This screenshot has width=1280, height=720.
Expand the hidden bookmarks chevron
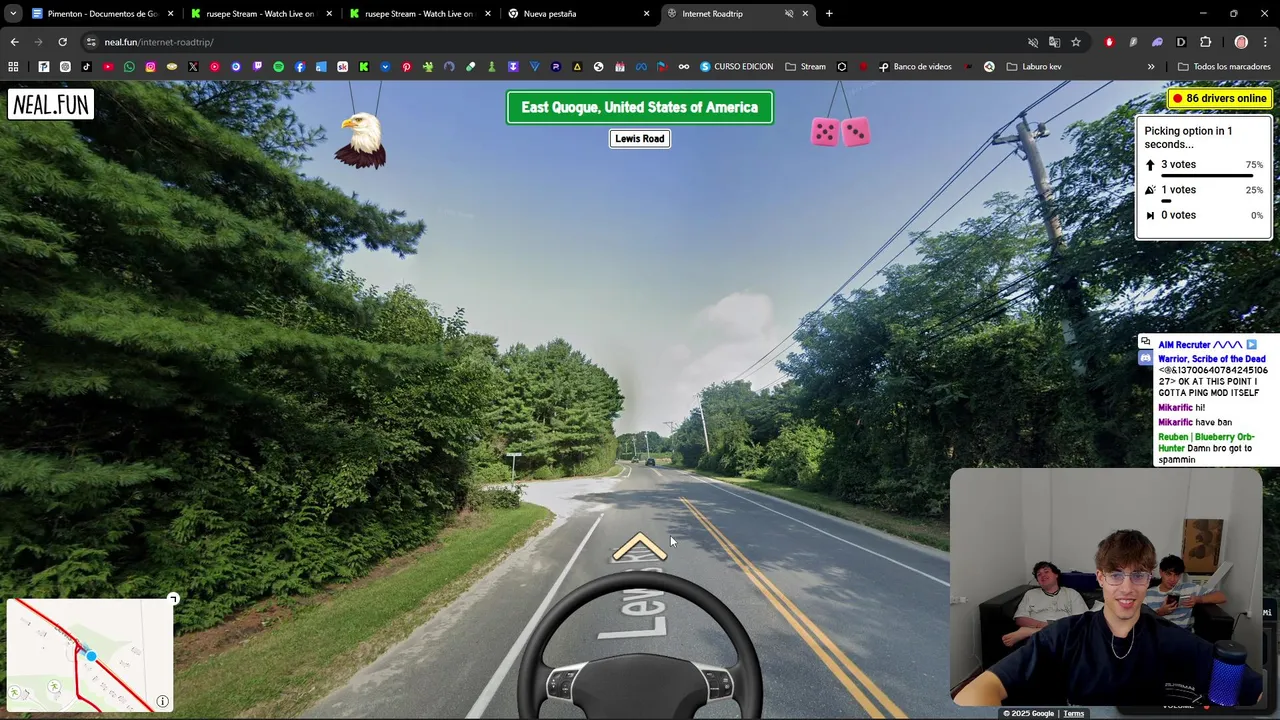pos(1151,67)
